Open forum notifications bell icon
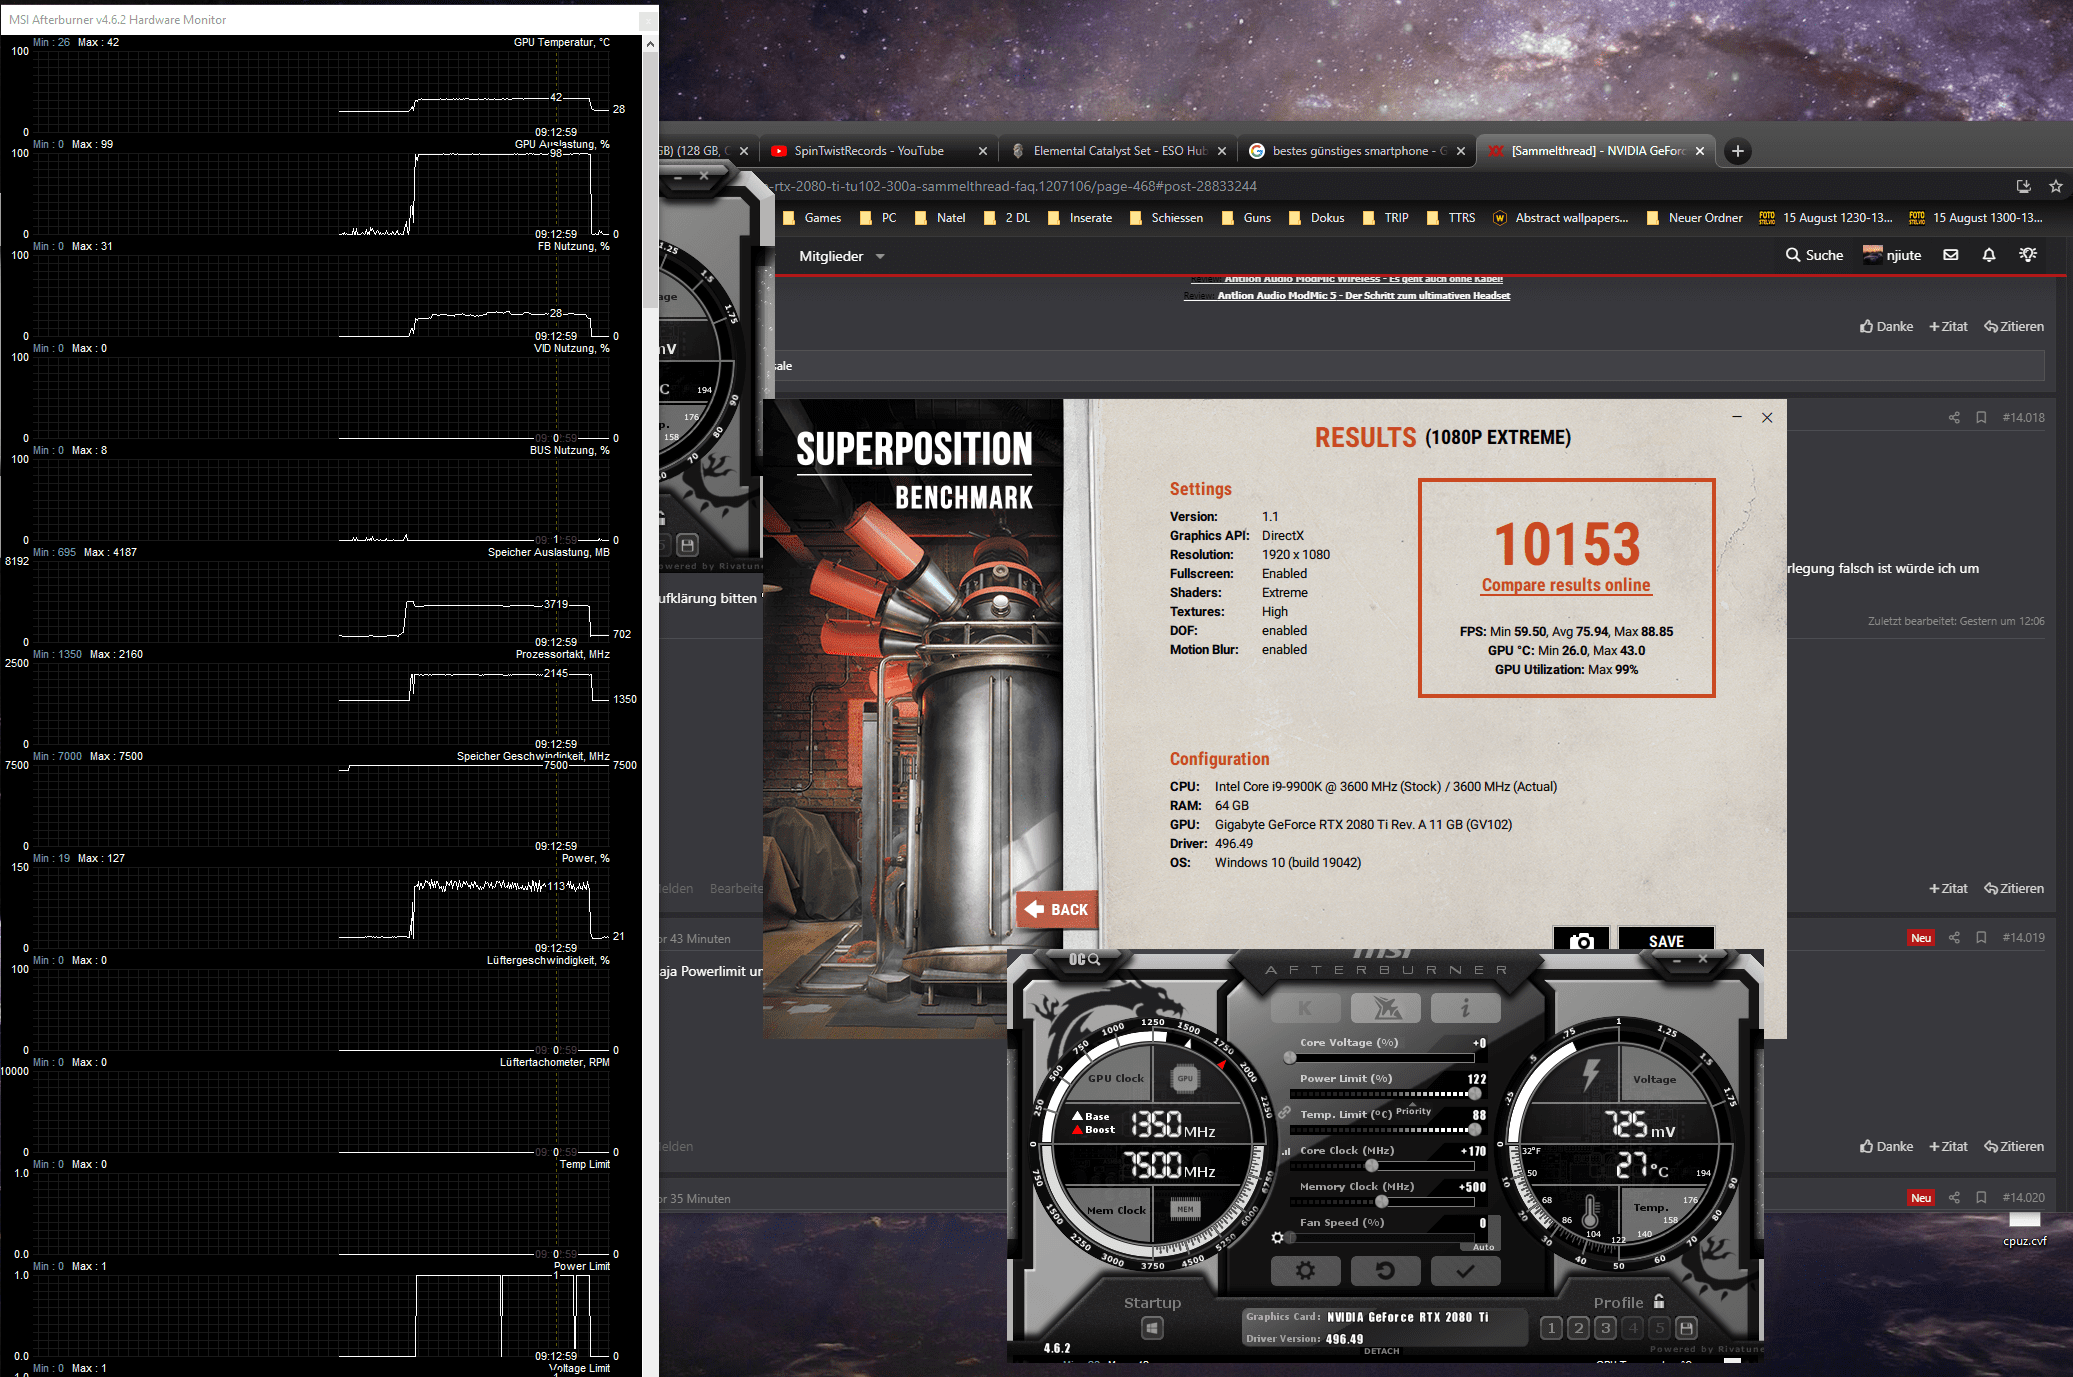Screen dimensions: 2073x1377 click(x=1989, y=255)
